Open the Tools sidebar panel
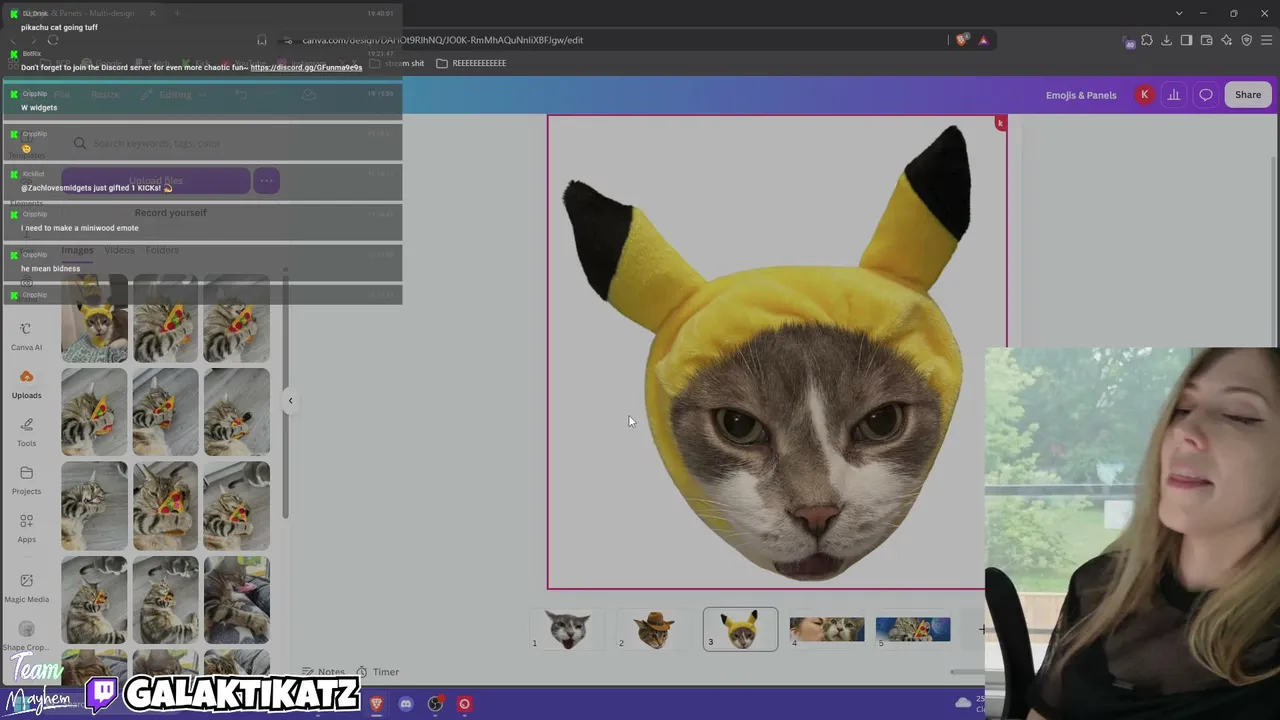 point(26,432)
